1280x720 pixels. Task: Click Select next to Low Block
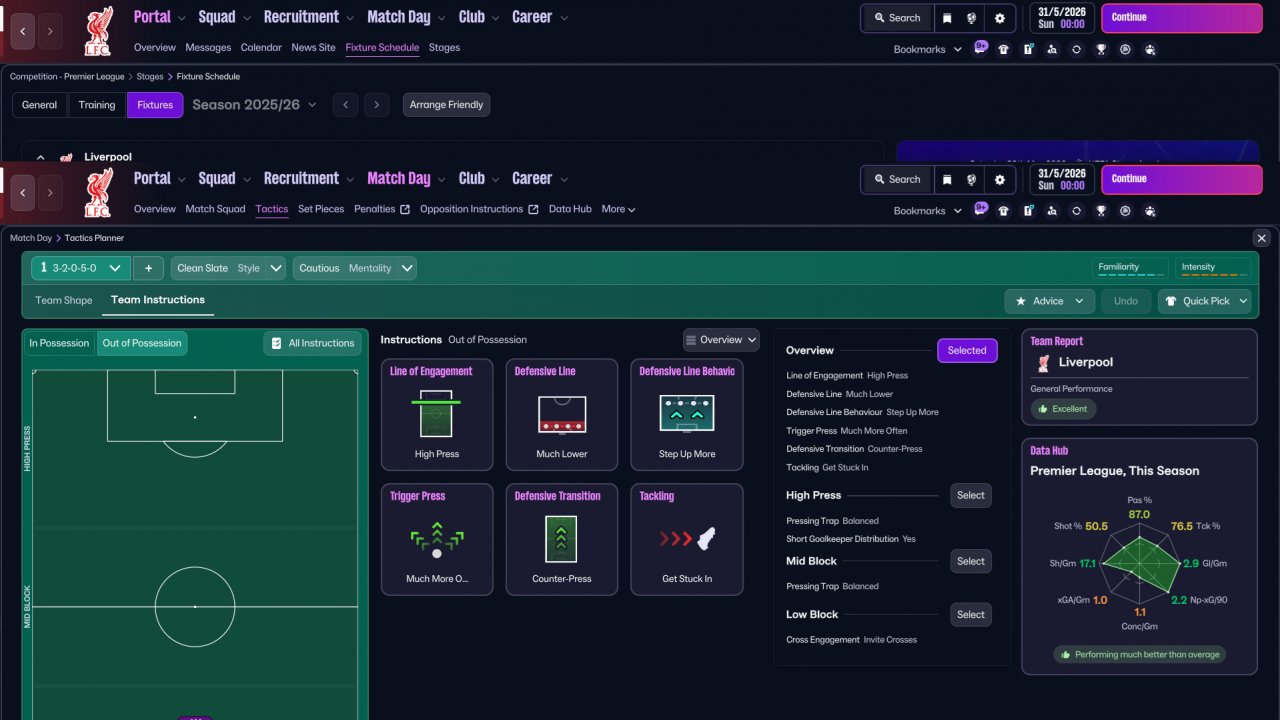(971, 615)
